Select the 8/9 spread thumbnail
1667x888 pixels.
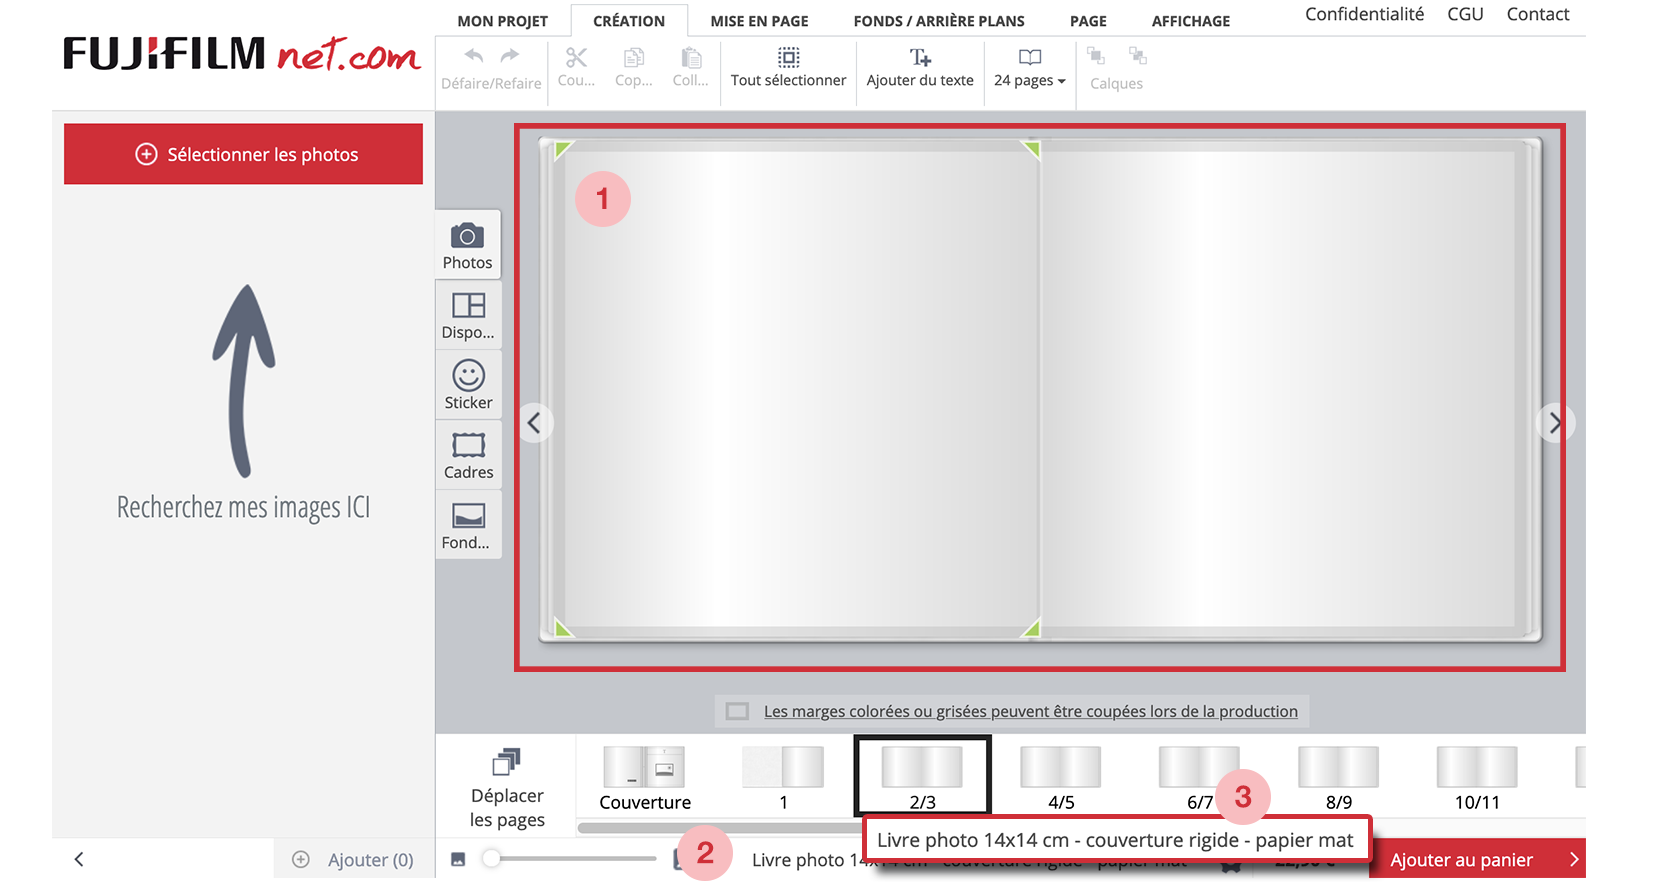[x=1338, y=779]
